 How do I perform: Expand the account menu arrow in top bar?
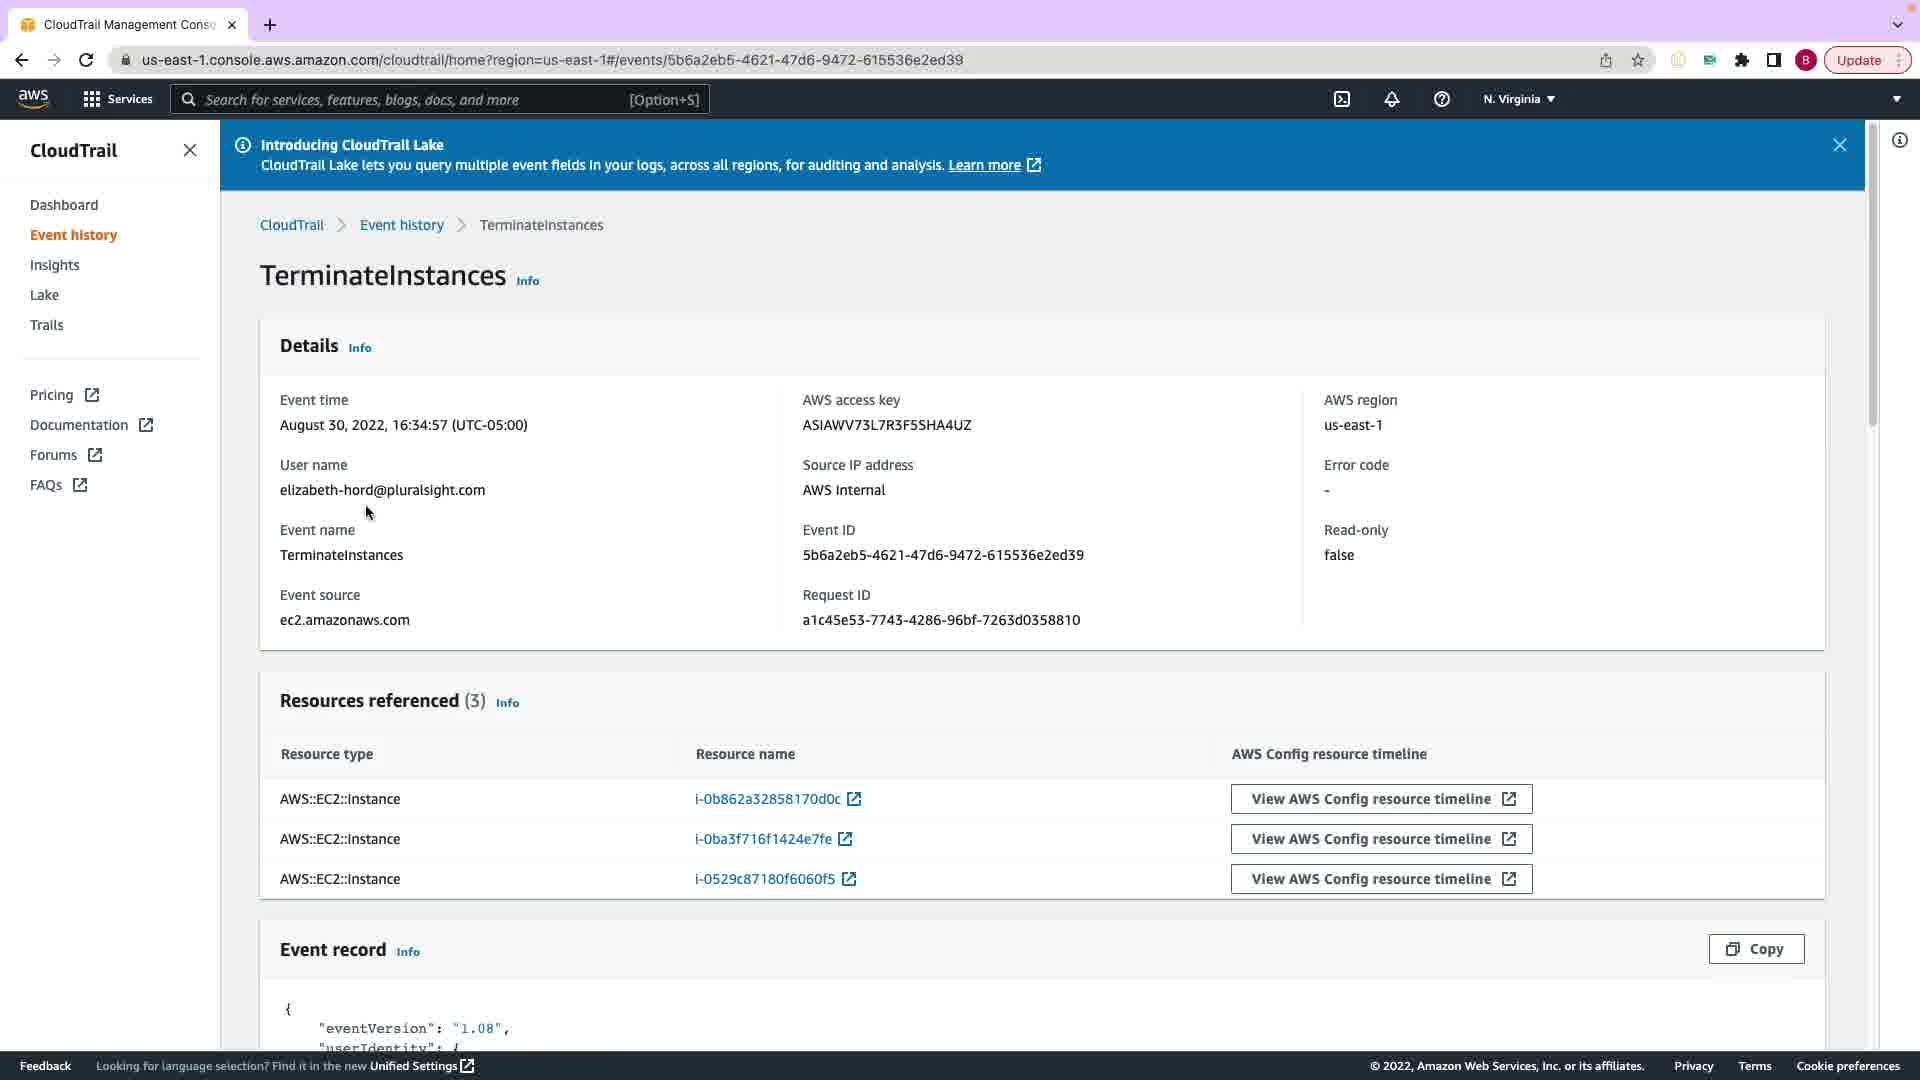[1896, 99]
